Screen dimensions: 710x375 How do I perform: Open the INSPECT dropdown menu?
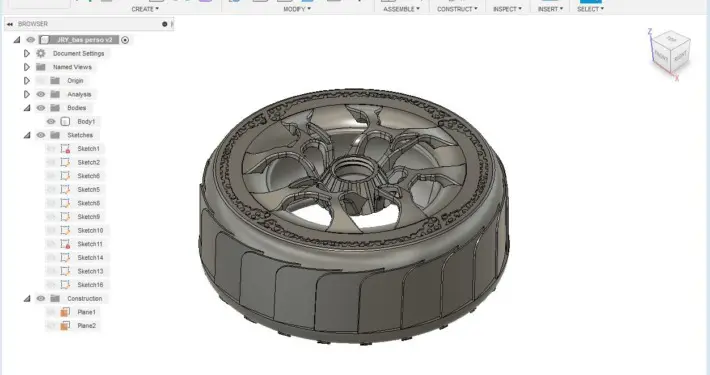click(507, 9)
